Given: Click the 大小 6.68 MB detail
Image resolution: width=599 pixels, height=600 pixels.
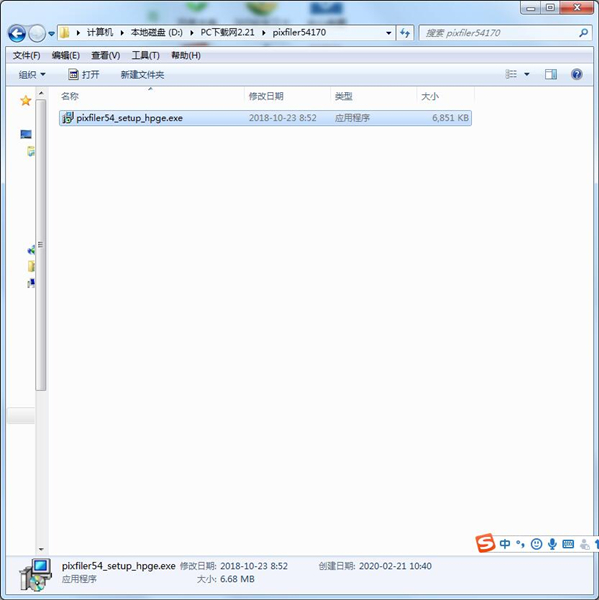Looking at the screenshot, I should click(225, 579).
